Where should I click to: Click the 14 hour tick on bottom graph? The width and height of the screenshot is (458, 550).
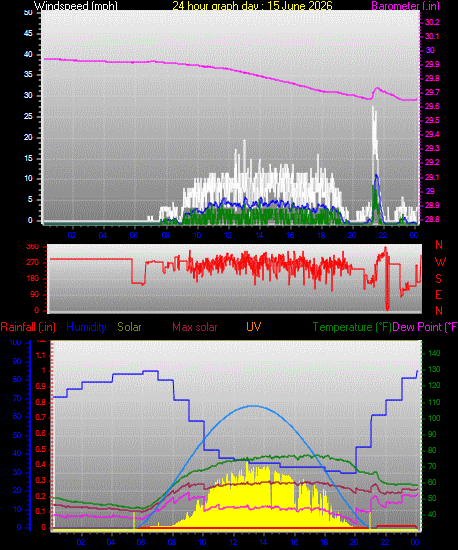[x=264, y=542]
